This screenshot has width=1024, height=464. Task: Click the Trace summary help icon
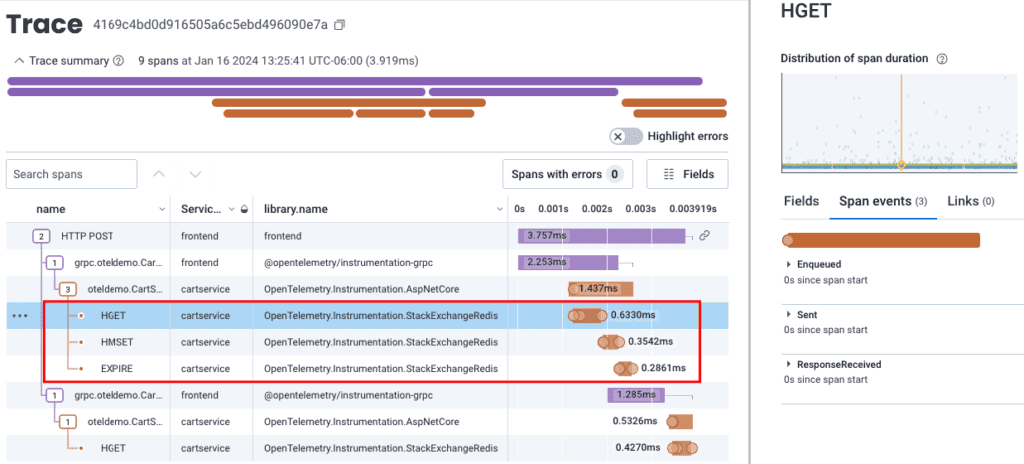pyautogui.click(x=119, y=61)
